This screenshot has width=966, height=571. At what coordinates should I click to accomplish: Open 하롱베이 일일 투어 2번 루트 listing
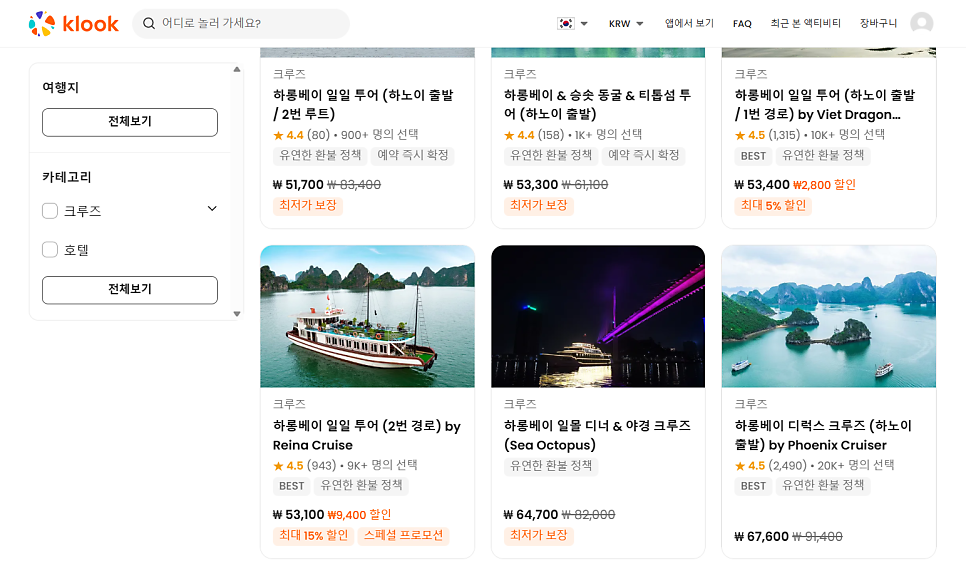click(x=363, y=104)
